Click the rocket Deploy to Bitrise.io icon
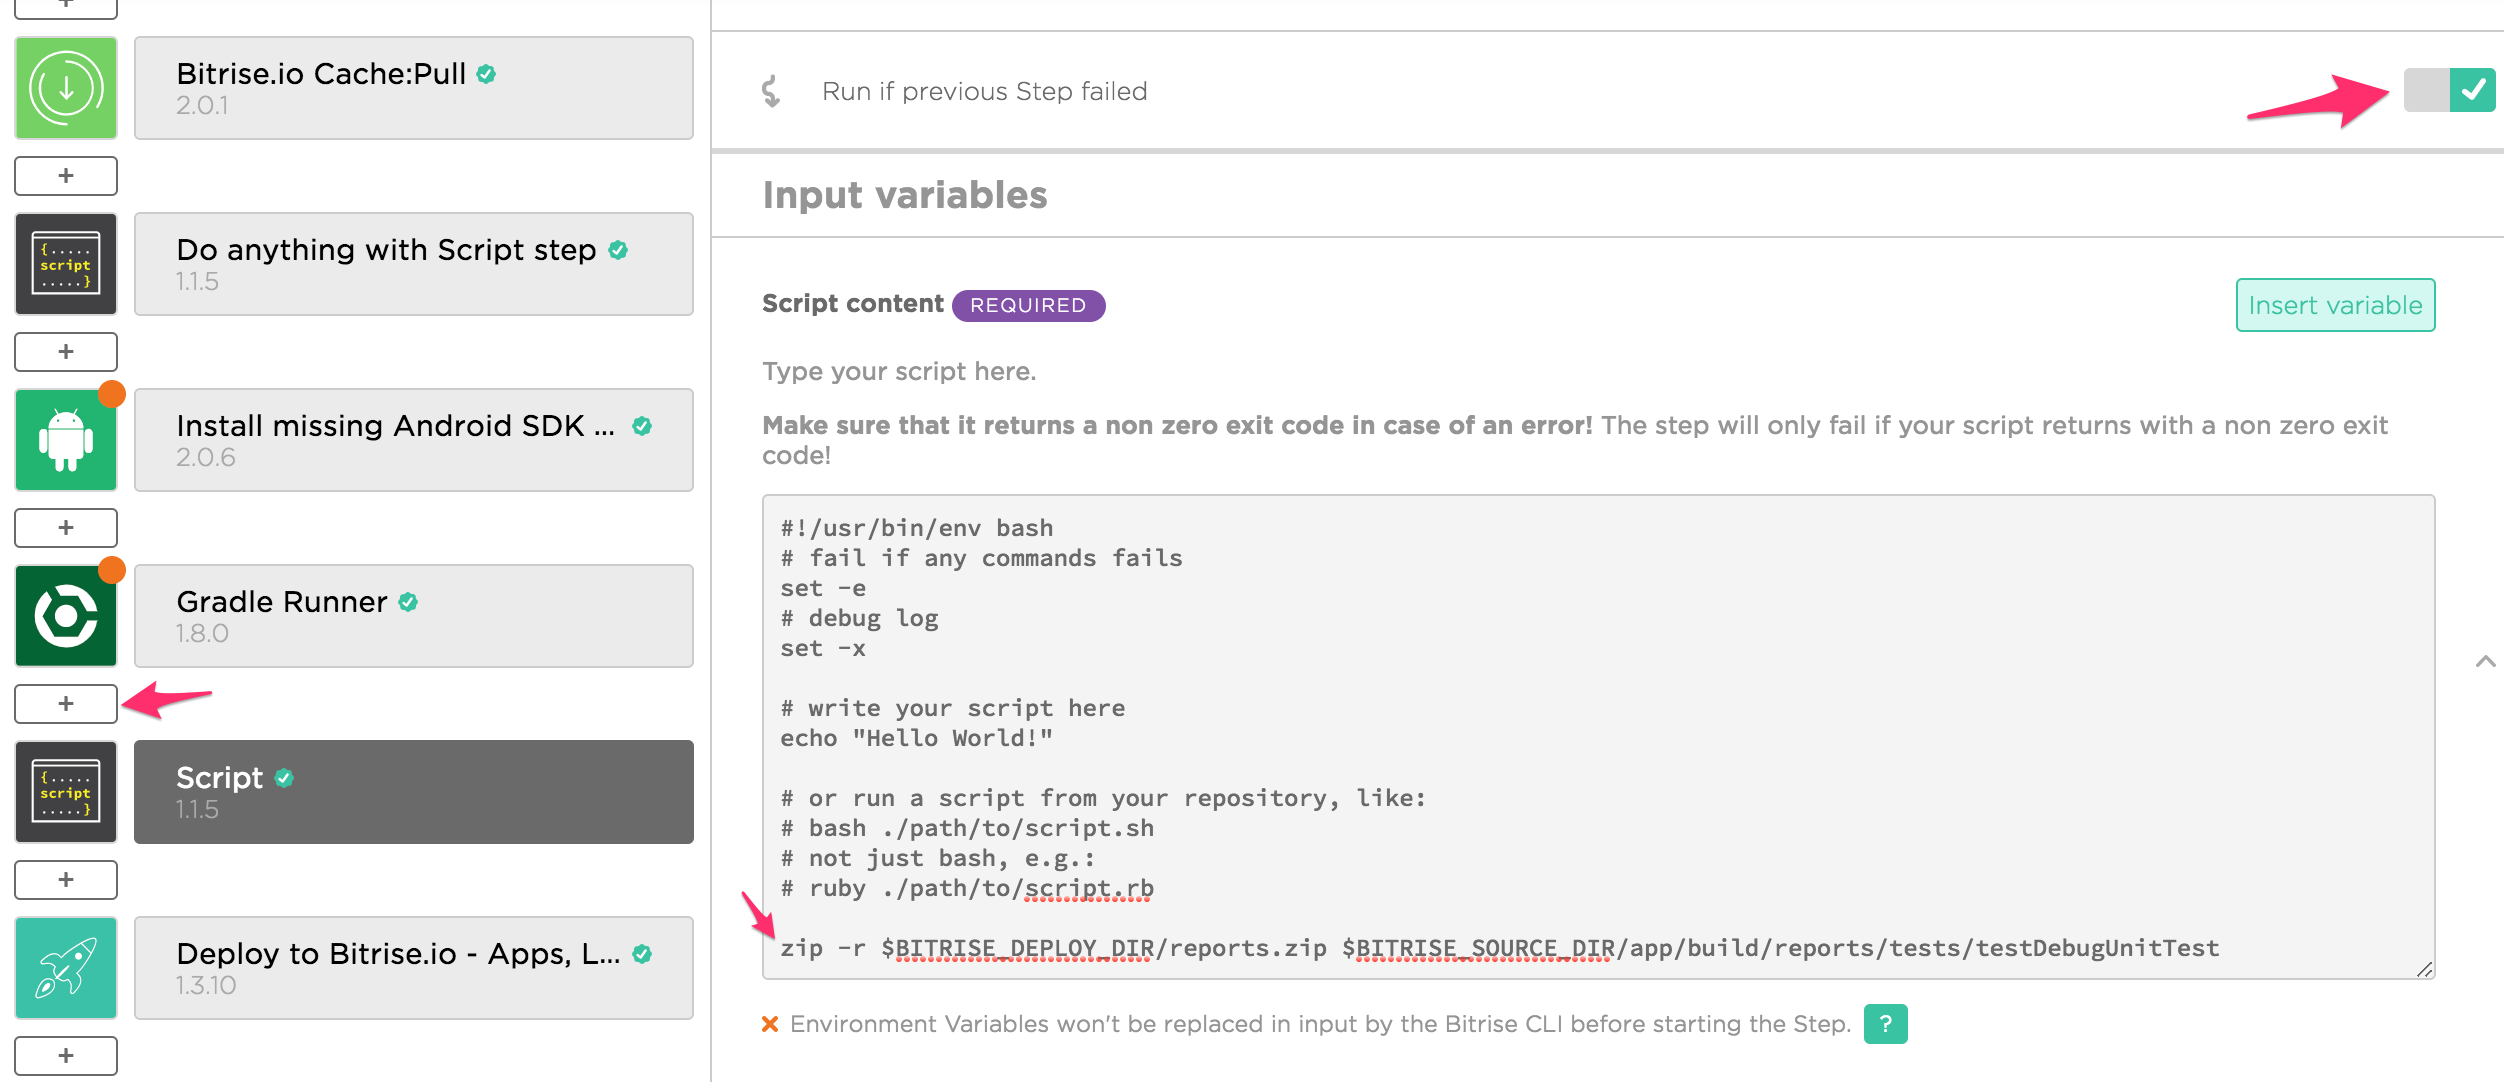Screen dimensions: 2504x1082 [66, 968]
